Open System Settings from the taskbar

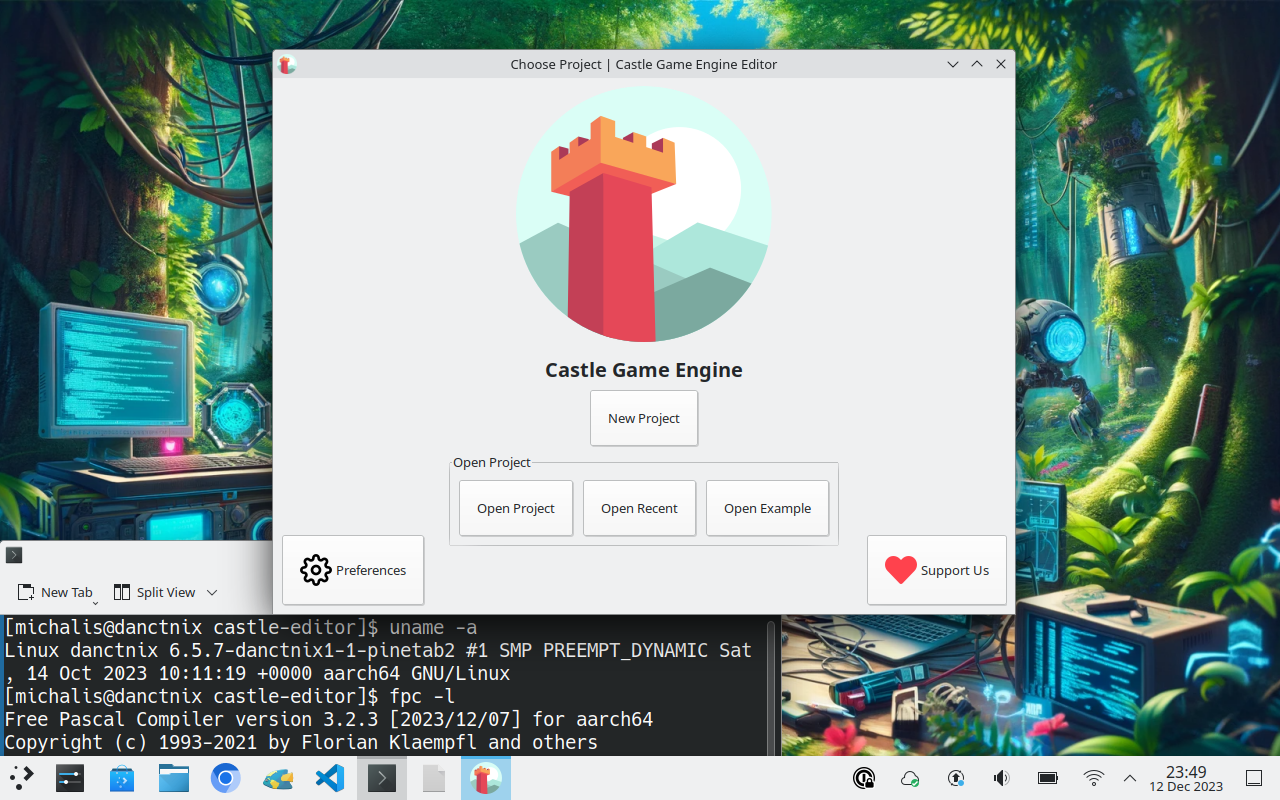pos(70,778)
